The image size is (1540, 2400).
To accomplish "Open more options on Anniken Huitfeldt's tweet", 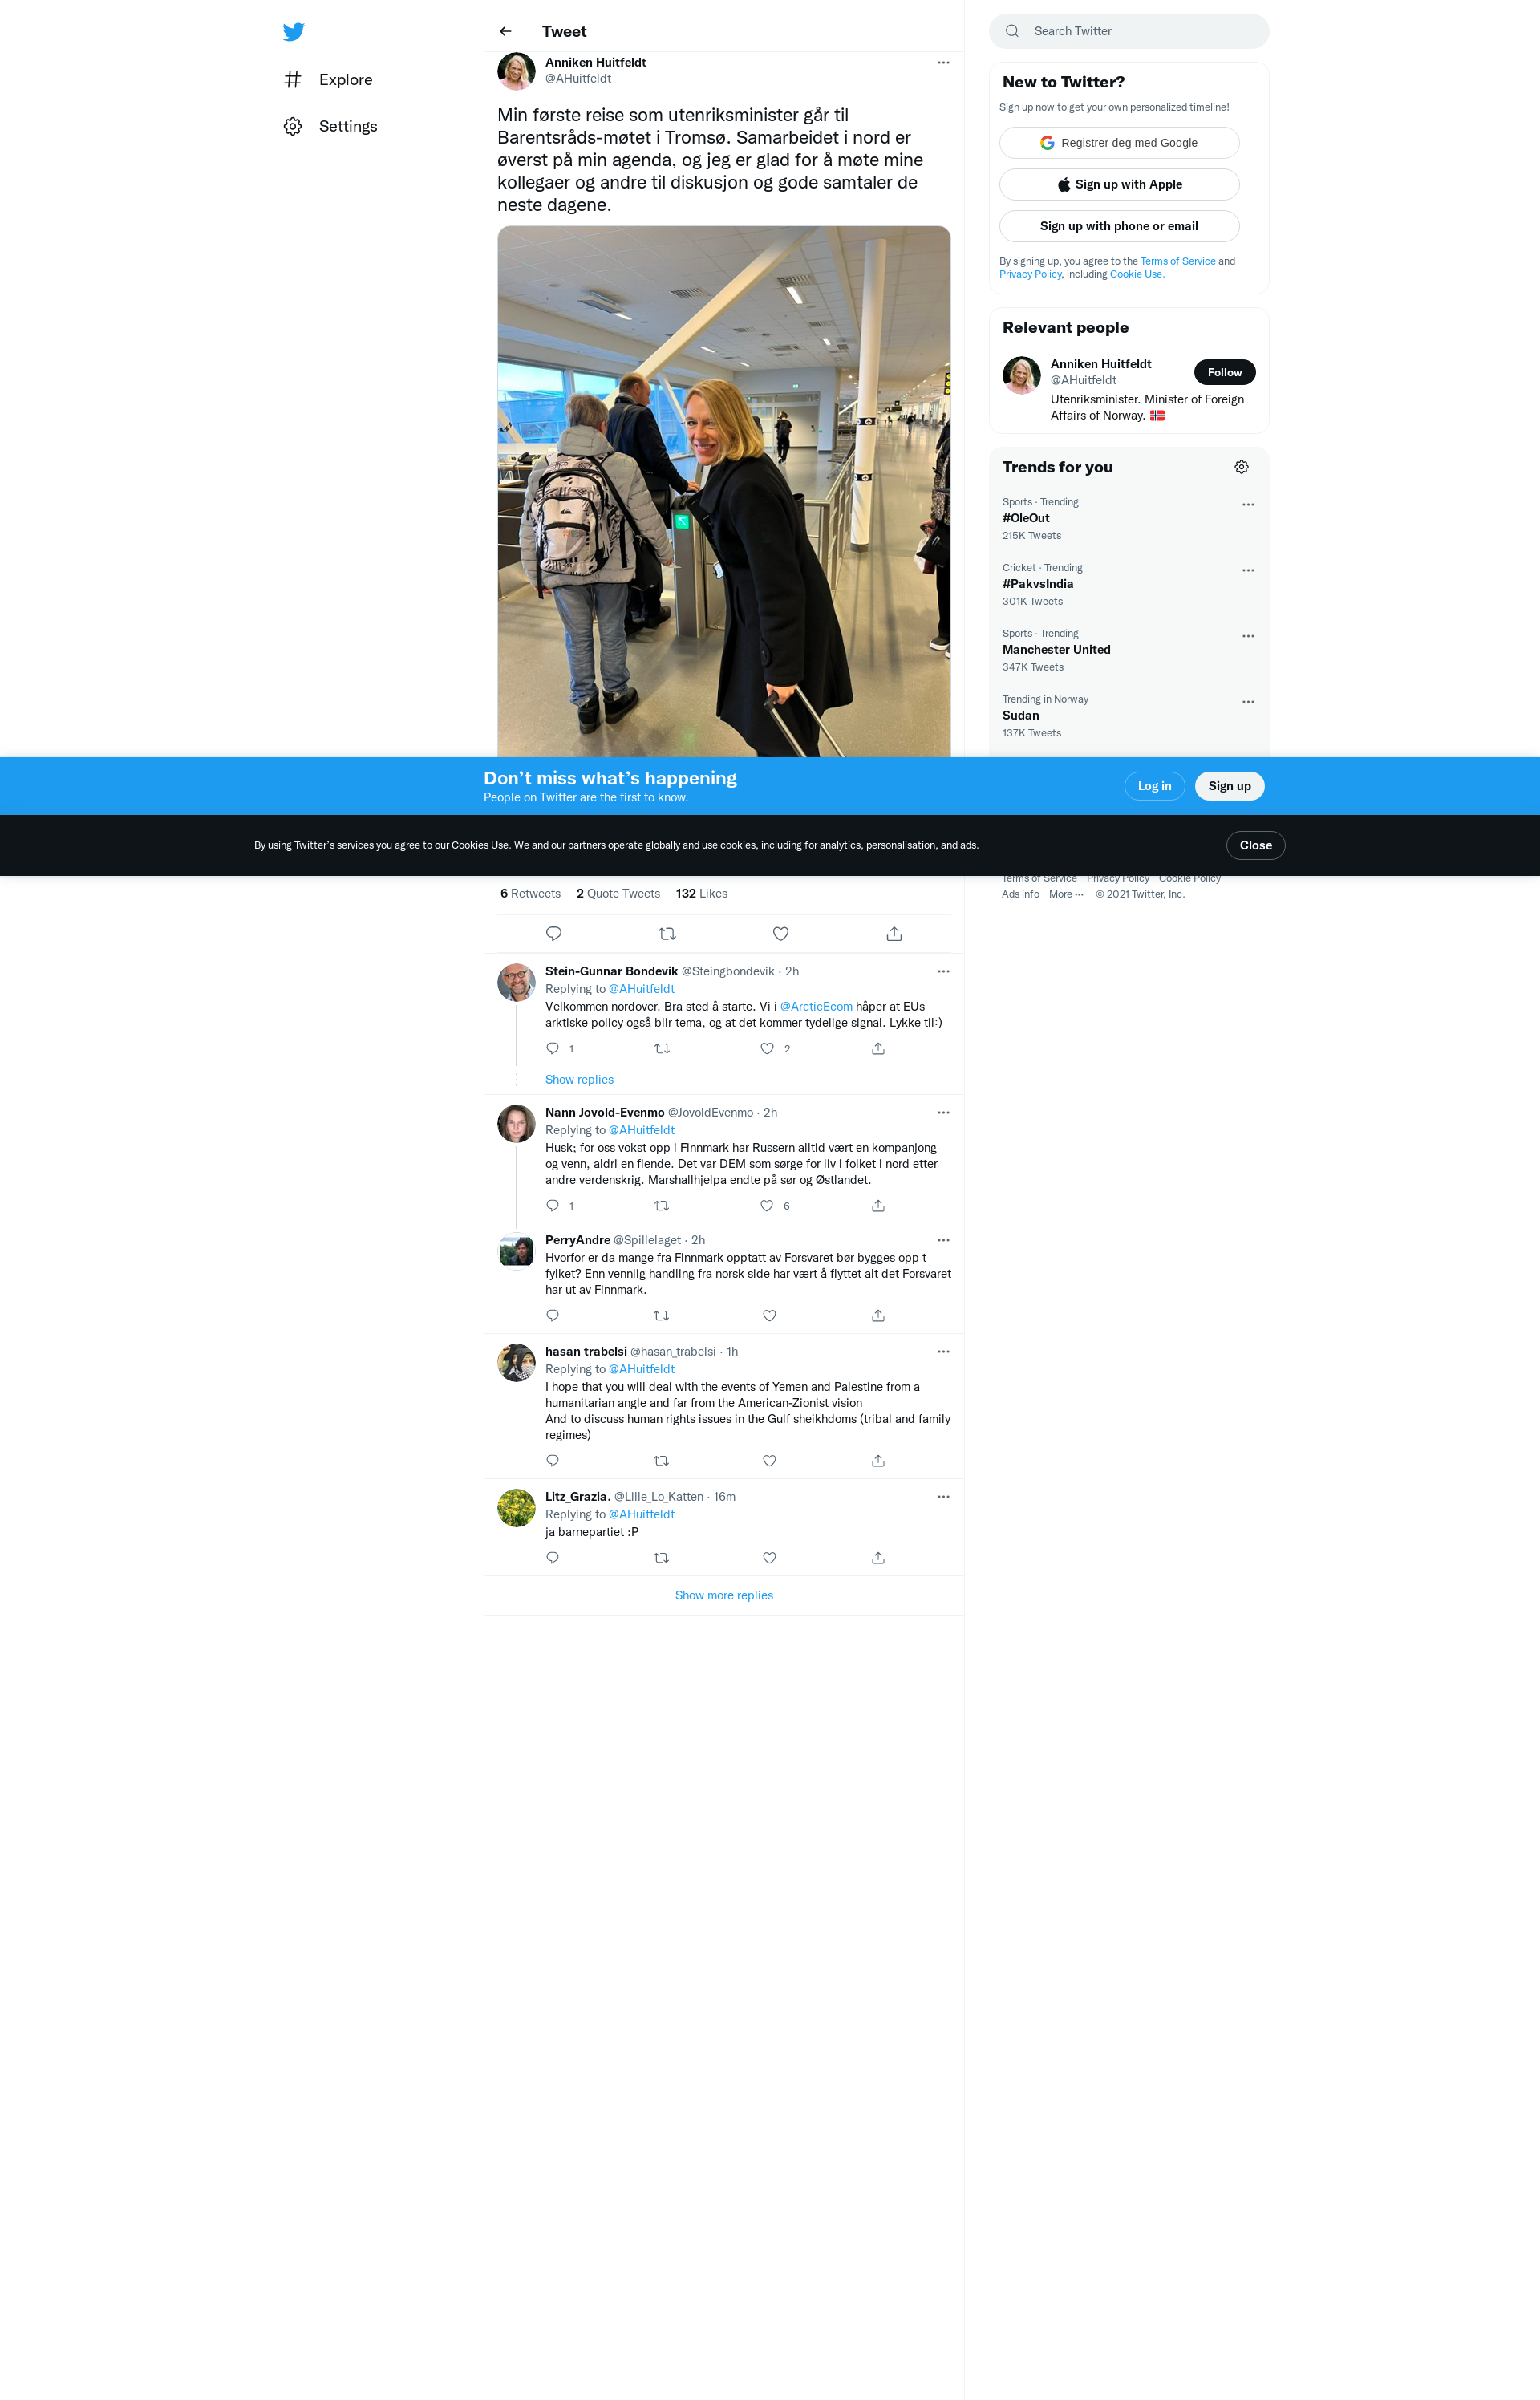I will pos(943,63).
